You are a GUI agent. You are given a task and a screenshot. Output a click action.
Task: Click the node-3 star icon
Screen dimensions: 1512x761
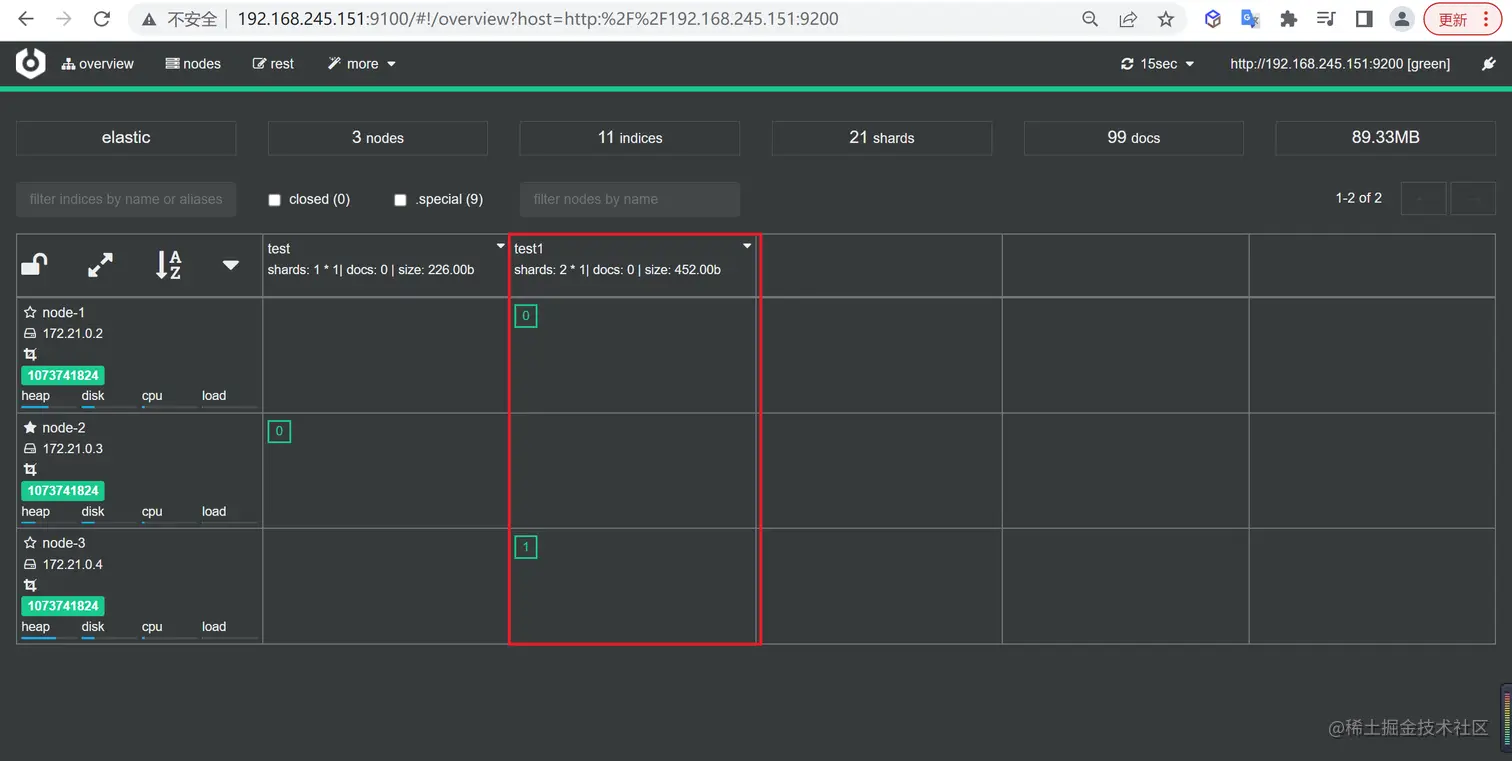30,543
